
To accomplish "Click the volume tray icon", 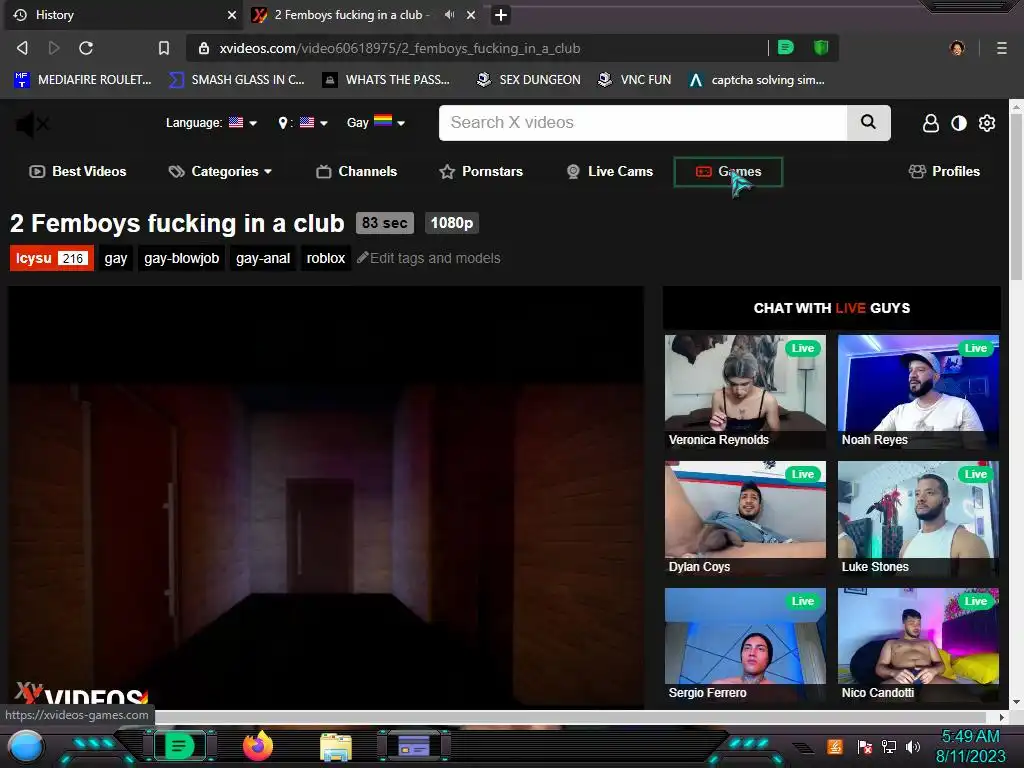I will pyautogui.click(x=914, y=746).
